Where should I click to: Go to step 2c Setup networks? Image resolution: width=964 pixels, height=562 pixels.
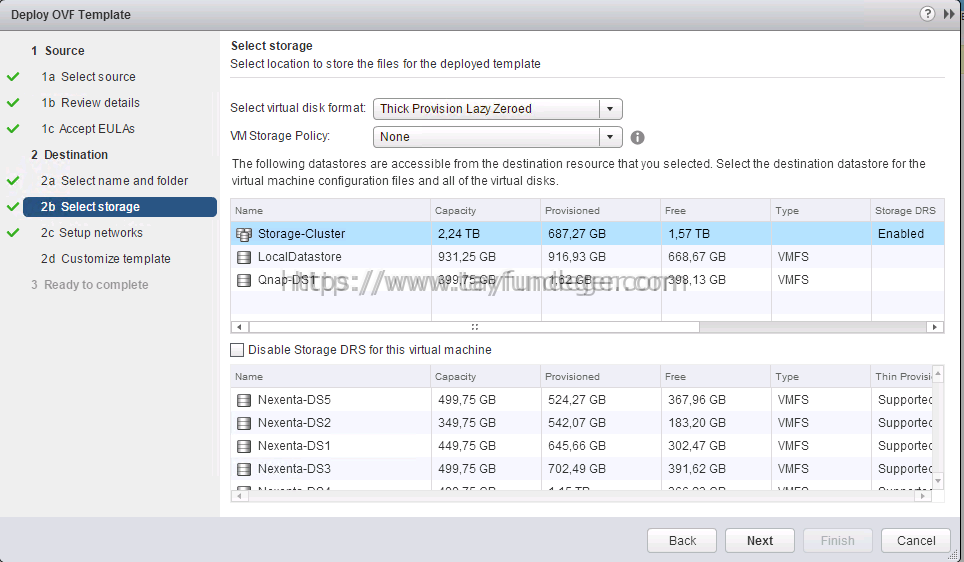click(92, 233)
